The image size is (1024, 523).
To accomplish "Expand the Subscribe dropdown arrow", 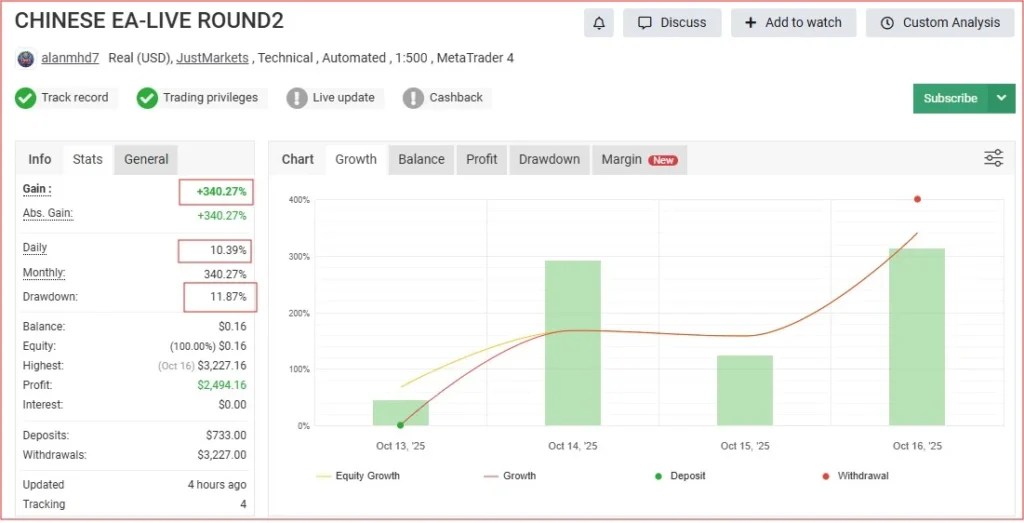I will 1002,99.
